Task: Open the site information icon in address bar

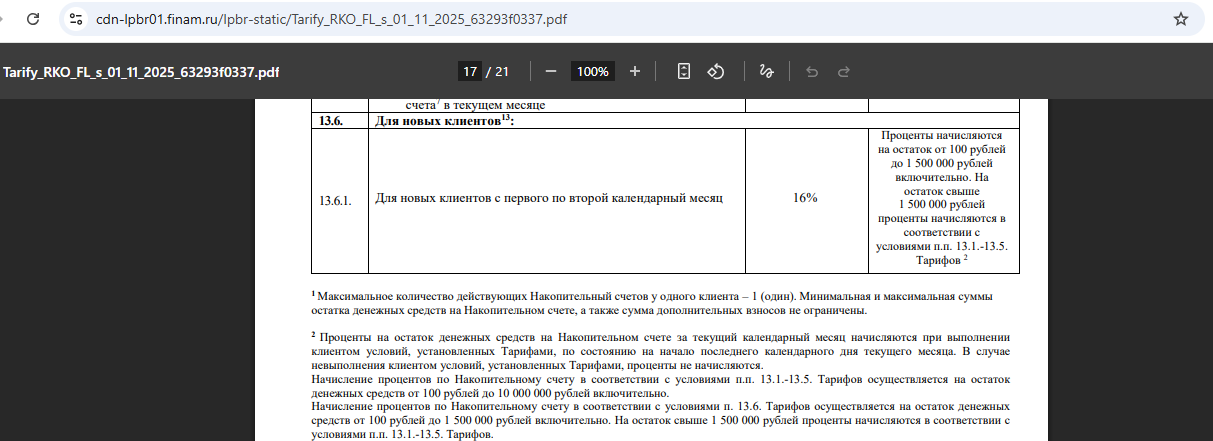Action: click(x=76, y=19)
